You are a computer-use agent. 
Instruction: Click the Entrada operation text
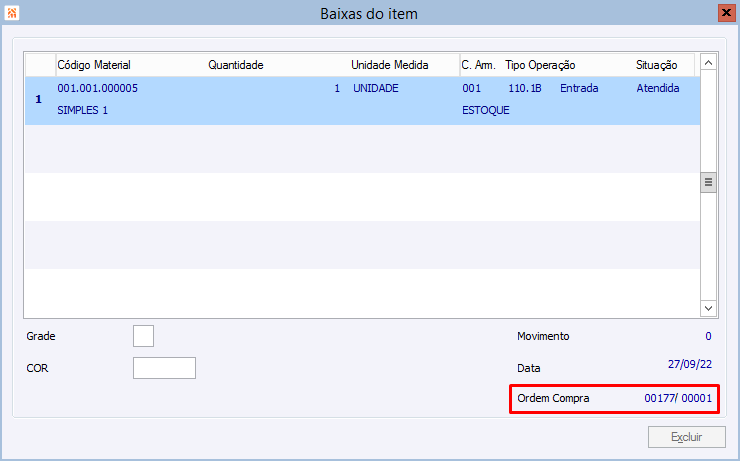coord(579,88)
